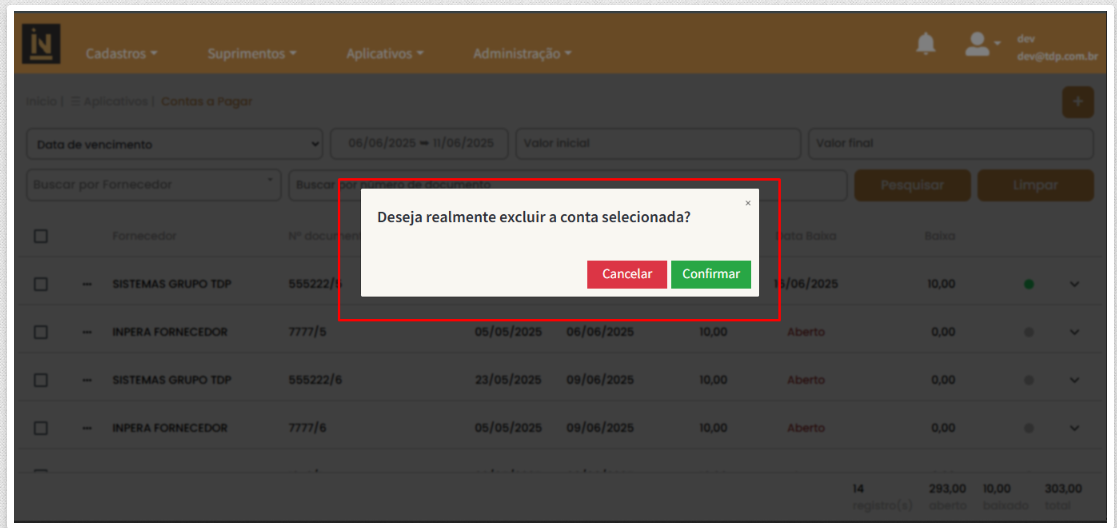
Task: Open the notifications bell icon
Action: pos(926,44)
